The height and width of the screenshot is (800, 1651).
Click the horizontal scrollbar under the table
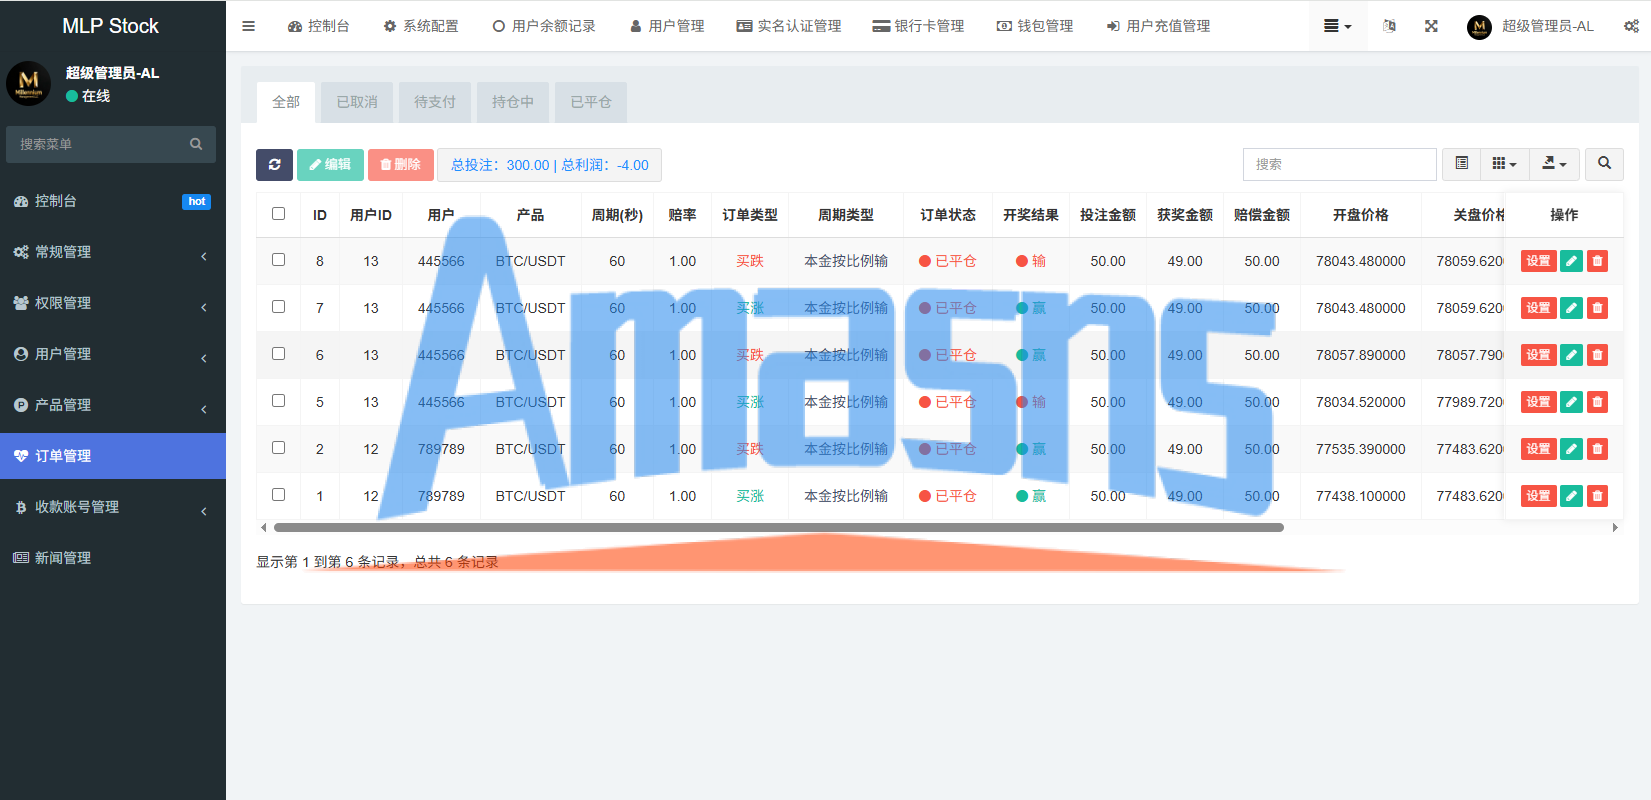[x=778, y=527]
